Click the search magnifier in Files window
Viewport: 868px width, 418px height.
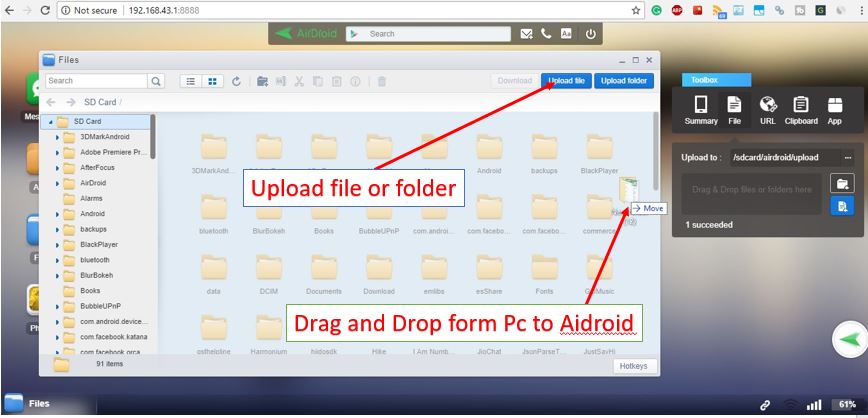coord(156,81)
